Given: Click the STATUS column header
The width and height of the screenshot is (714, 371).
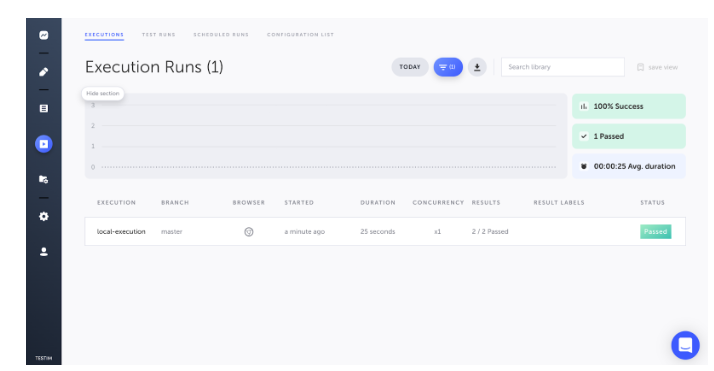Looking at the screenshot, I should [x=653, y=203].
